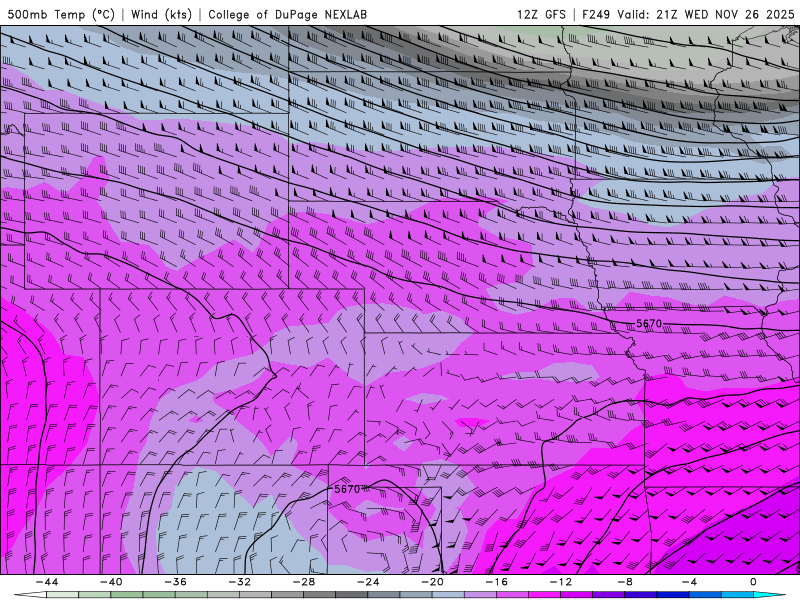800x600 pixels.
Task: Click the '500mb Temp (°C)' title text
Action: [61, 14]
